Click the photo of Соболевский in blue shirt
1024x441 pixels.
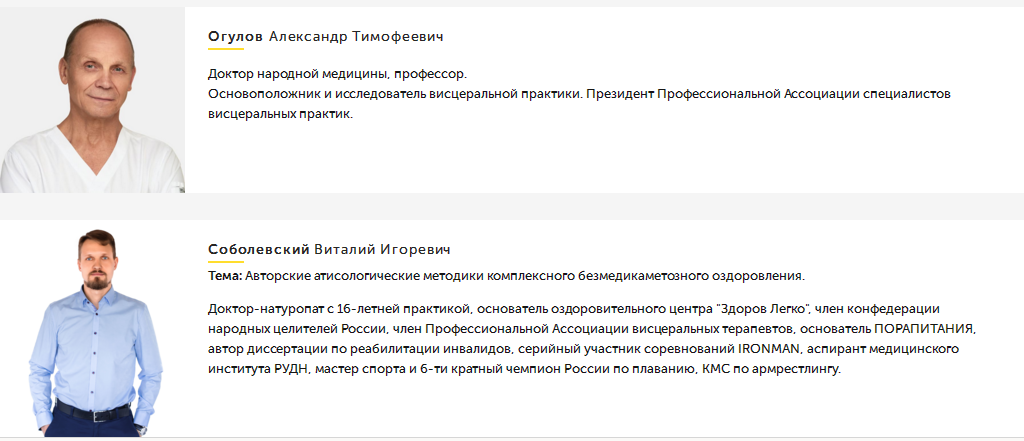click(x=92, y=330)
